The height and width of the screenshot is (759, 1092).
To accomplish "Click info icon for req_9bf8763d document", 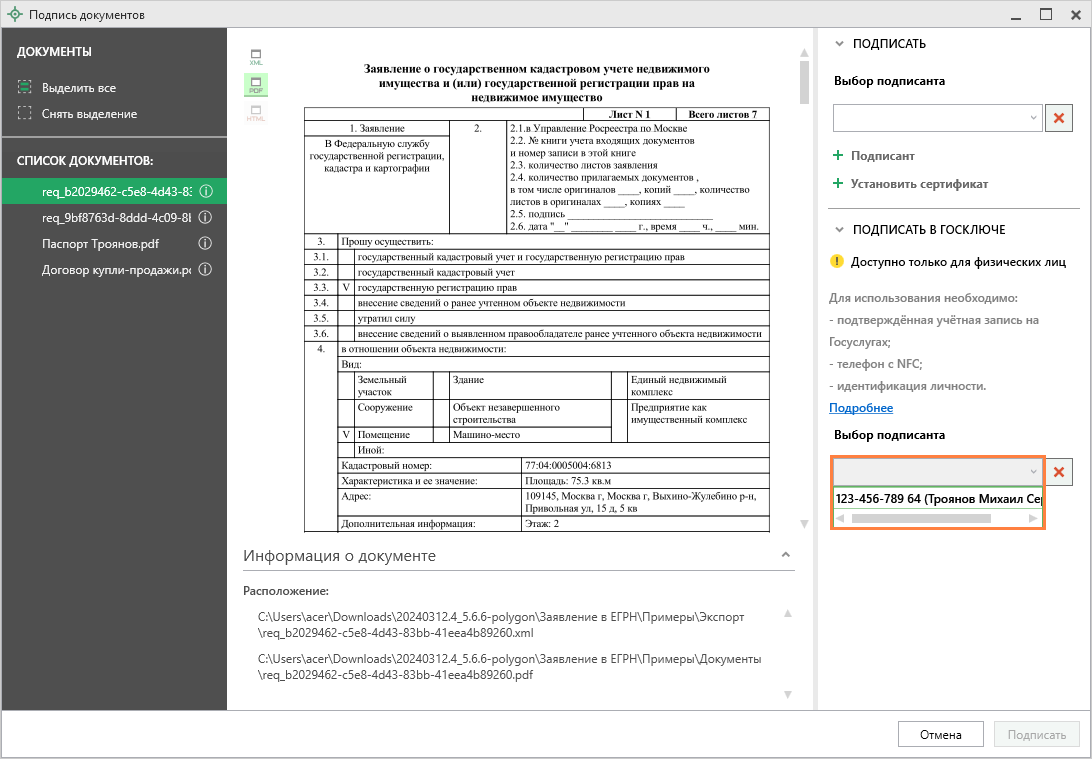I will click(205, 218).
